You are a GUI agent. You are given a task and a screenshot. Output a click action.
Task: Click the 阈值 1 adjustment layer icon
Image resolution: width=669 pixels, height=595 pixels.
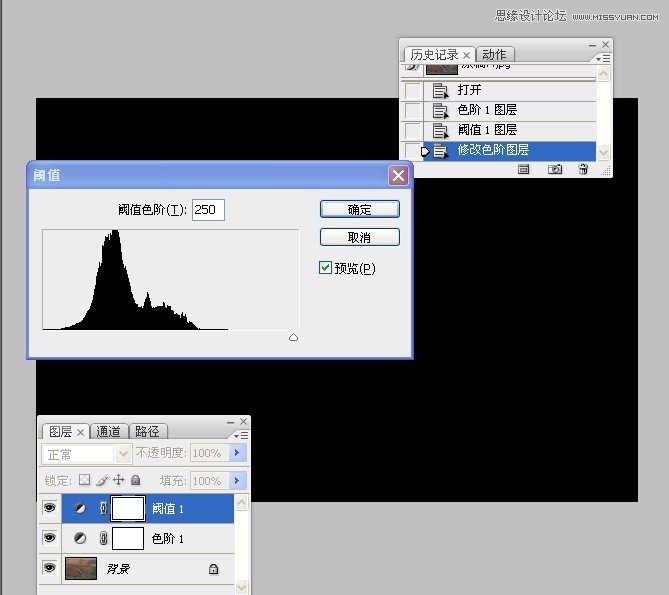coord(80,508)
